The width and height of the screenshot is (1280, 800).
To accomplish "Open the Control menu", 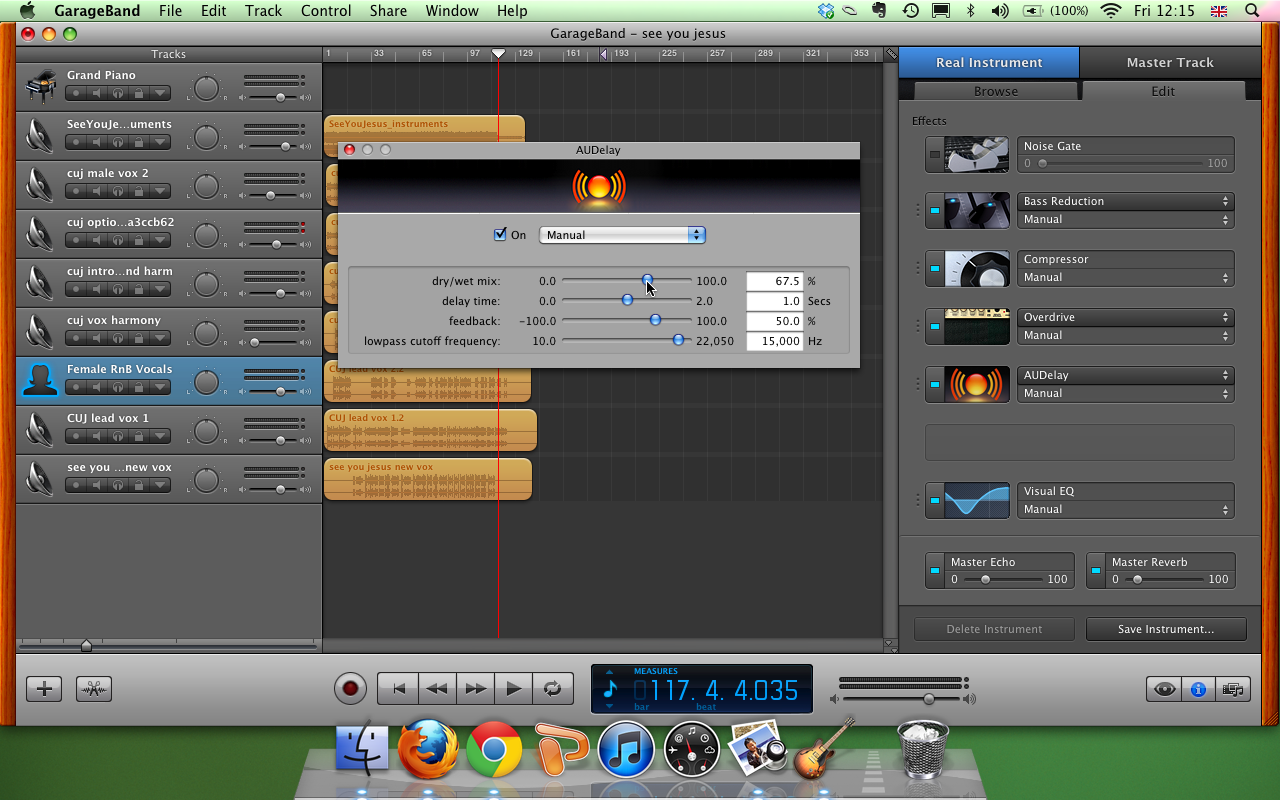I will [x=326, y=11].
